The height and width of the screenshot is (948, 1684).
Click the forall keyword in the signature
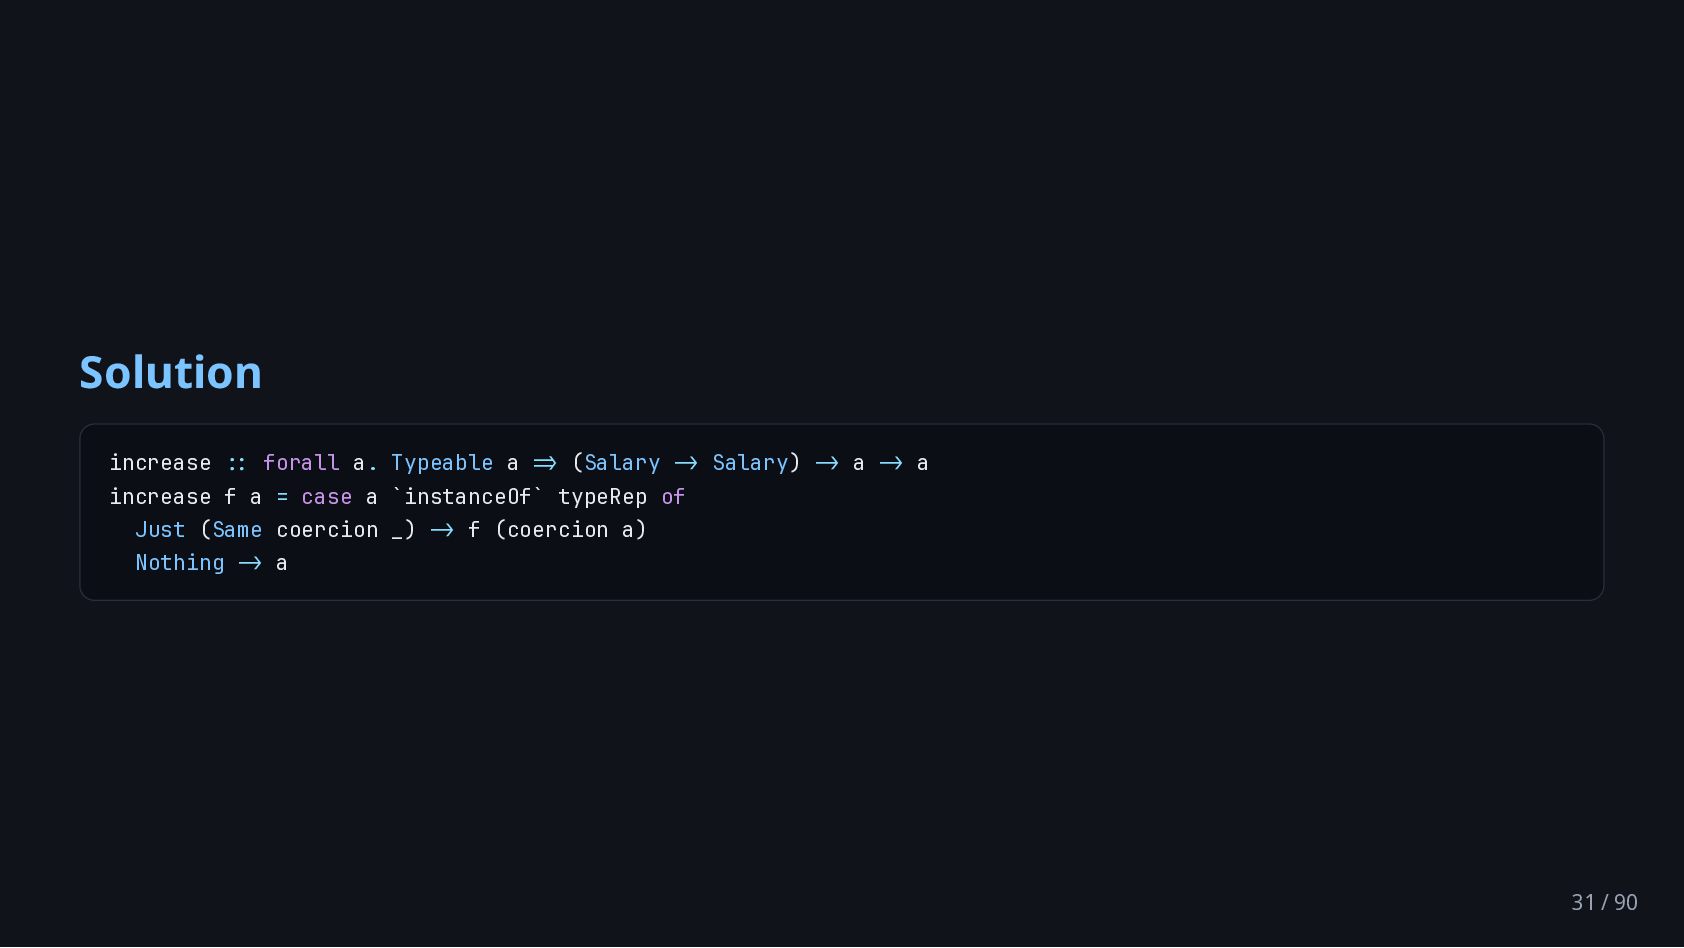coord(301,463)
